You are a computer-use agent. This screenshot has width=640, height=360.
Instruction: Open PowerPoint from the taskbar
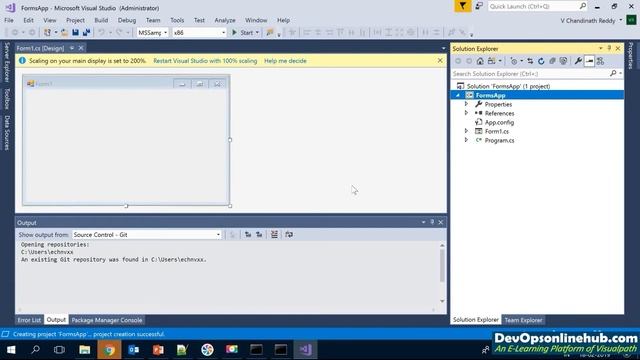coord(158,350)
